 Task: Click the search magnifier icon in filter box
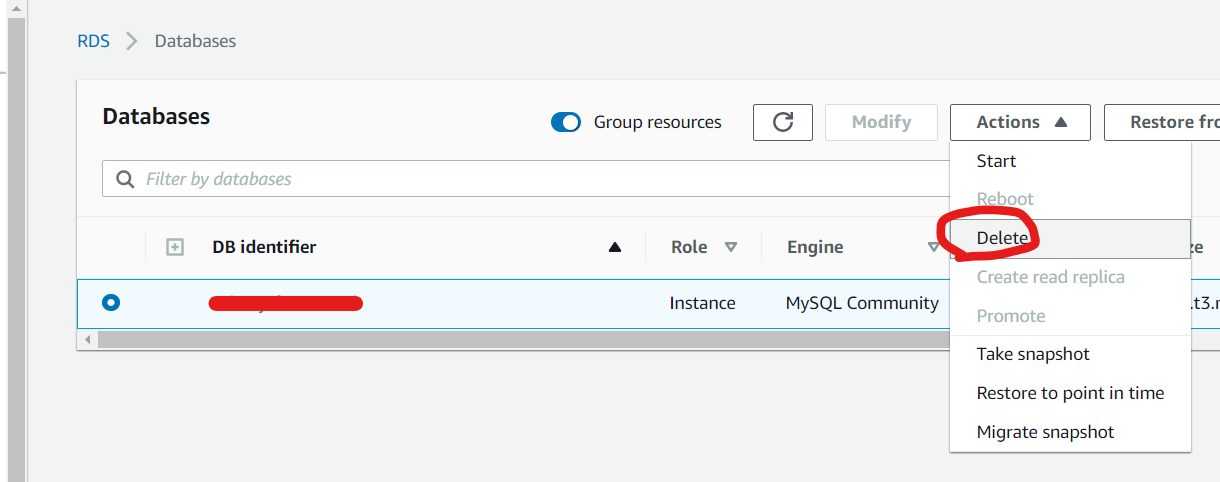pyautogui.click(x=125, y=179)
